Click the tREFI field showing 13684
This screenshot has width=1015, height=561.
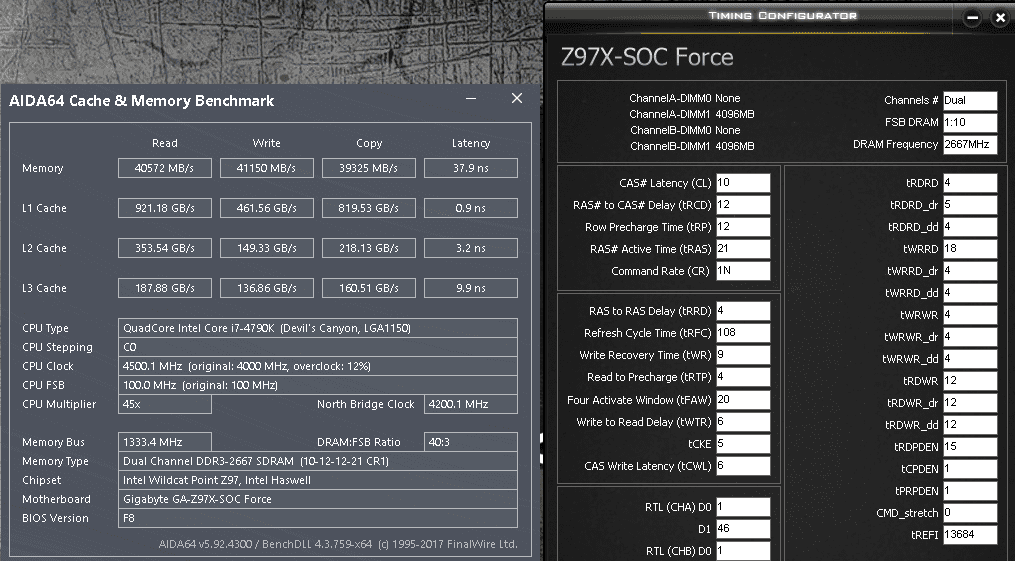pos(970,534)
